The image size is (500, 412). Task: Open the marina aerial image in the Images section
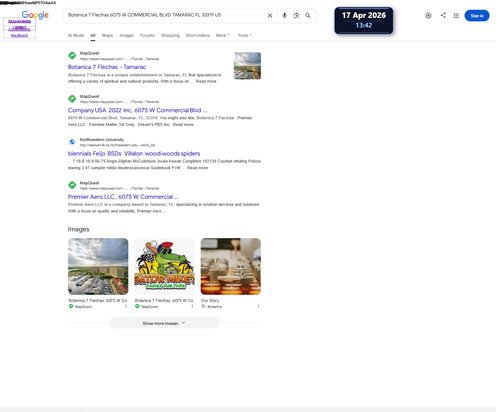tap(98, 266)
